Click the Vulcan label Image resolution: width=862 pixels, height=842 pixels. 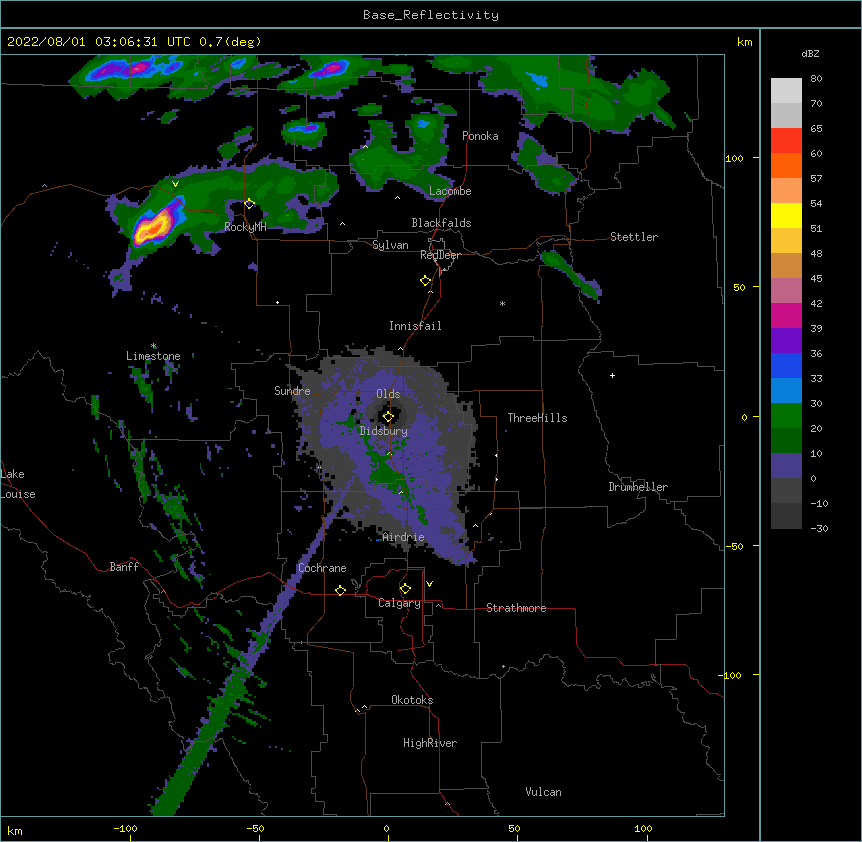tap(543, 792)
